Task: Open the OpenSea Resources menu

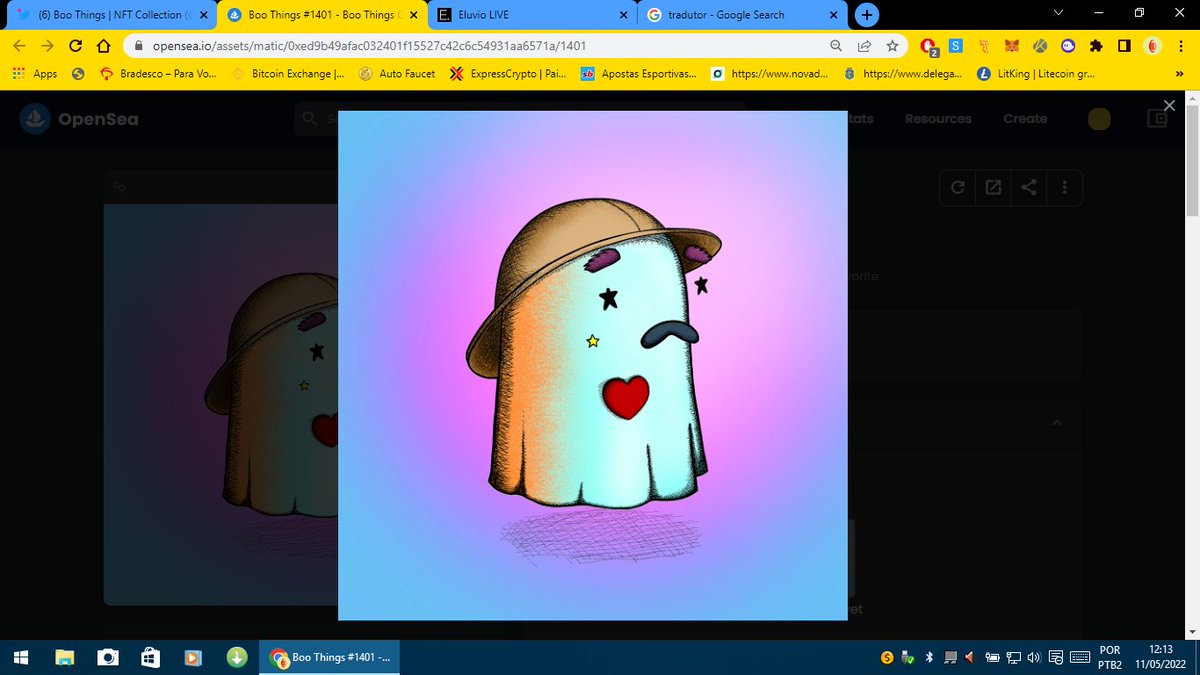Action: pyautogui.click(x=938, y=118)
